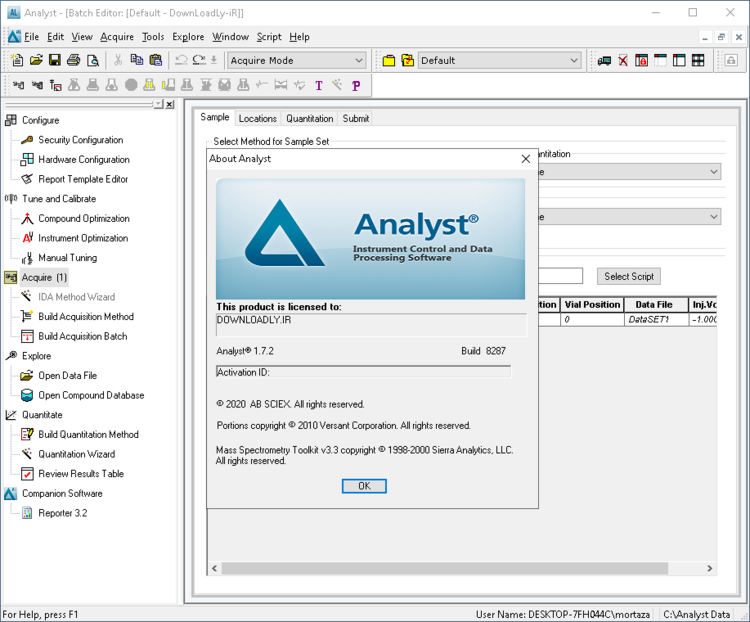Switch to the Quantitation tab
Image resolution: width=750 pixels, height=622 pixels.
(x=309, y=118)
